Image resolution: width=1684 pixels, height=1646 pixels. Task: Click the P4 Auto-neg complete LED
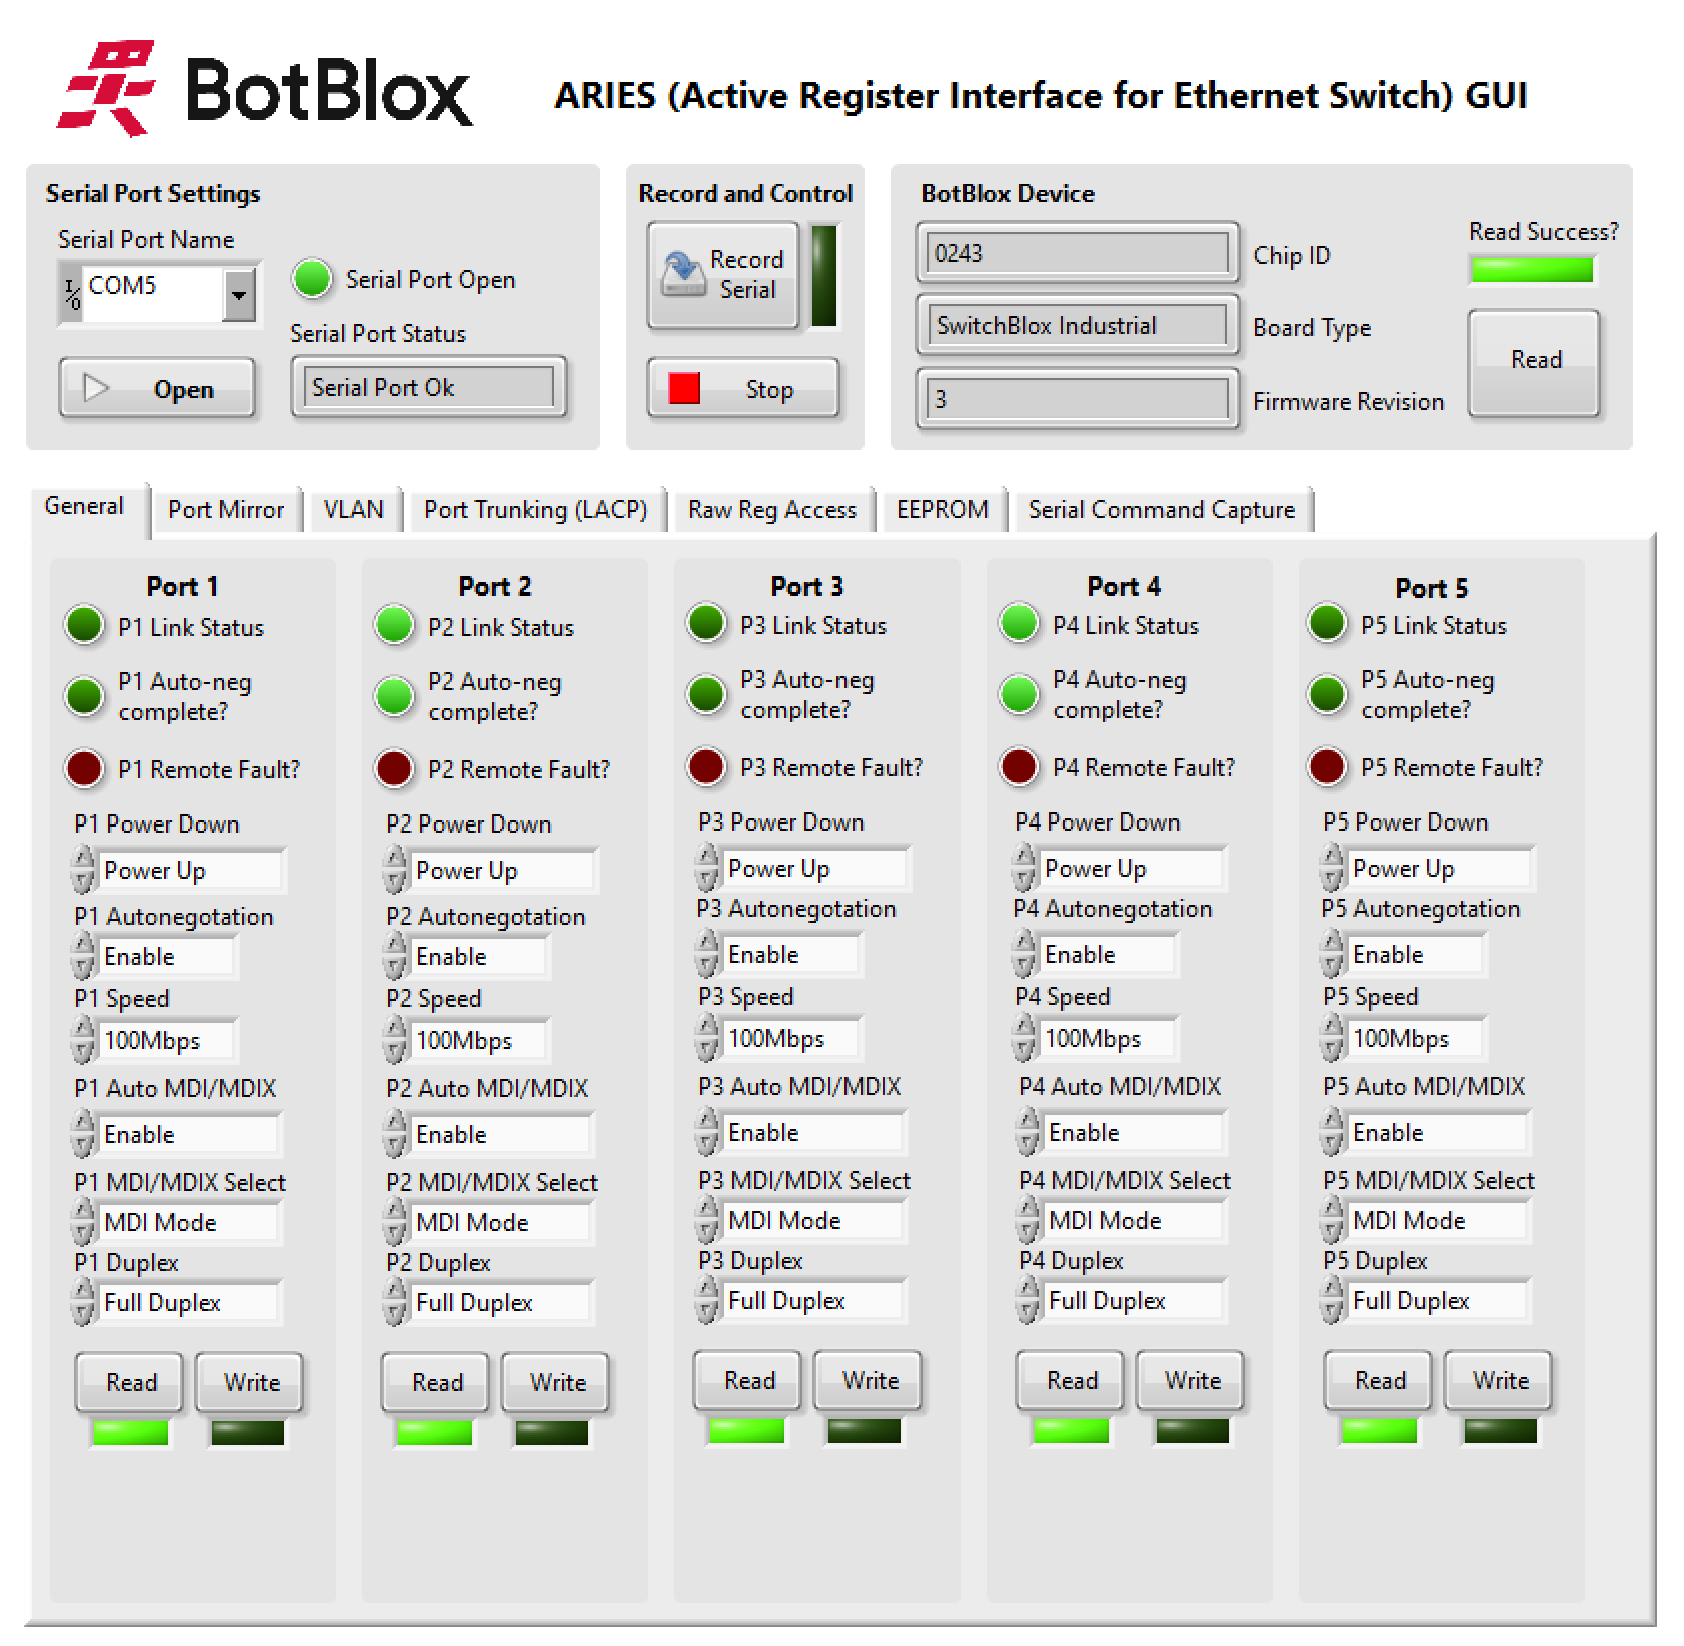(1019, 694)
